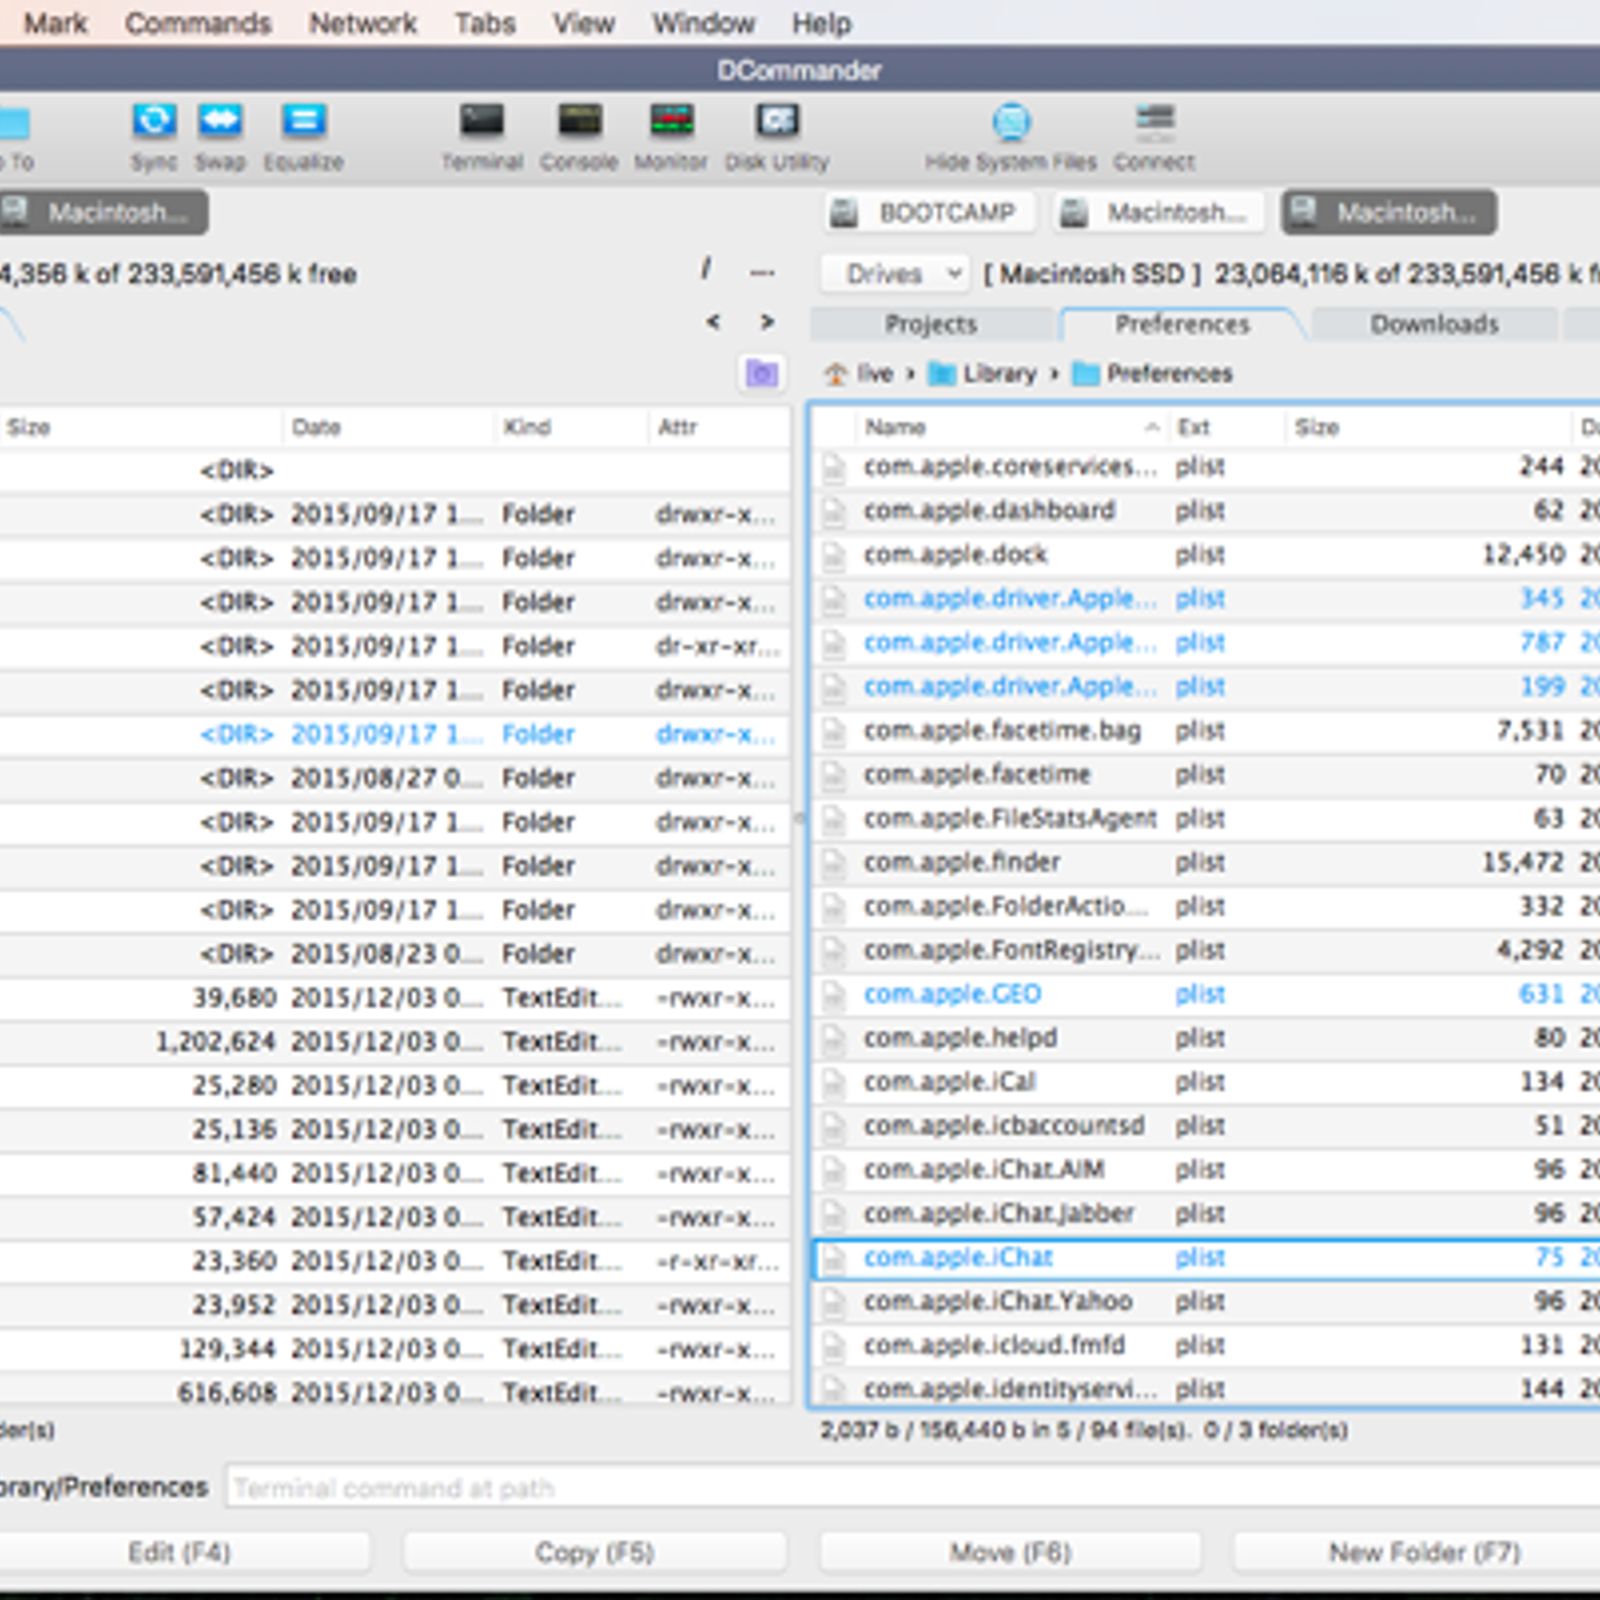Click the Library breadcrumb folder
This screenshot has height=1600, width=1600.
983,374
